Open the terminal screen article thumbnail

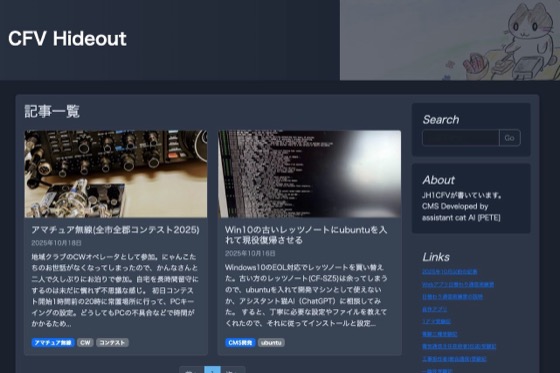(x=309, y=174)
